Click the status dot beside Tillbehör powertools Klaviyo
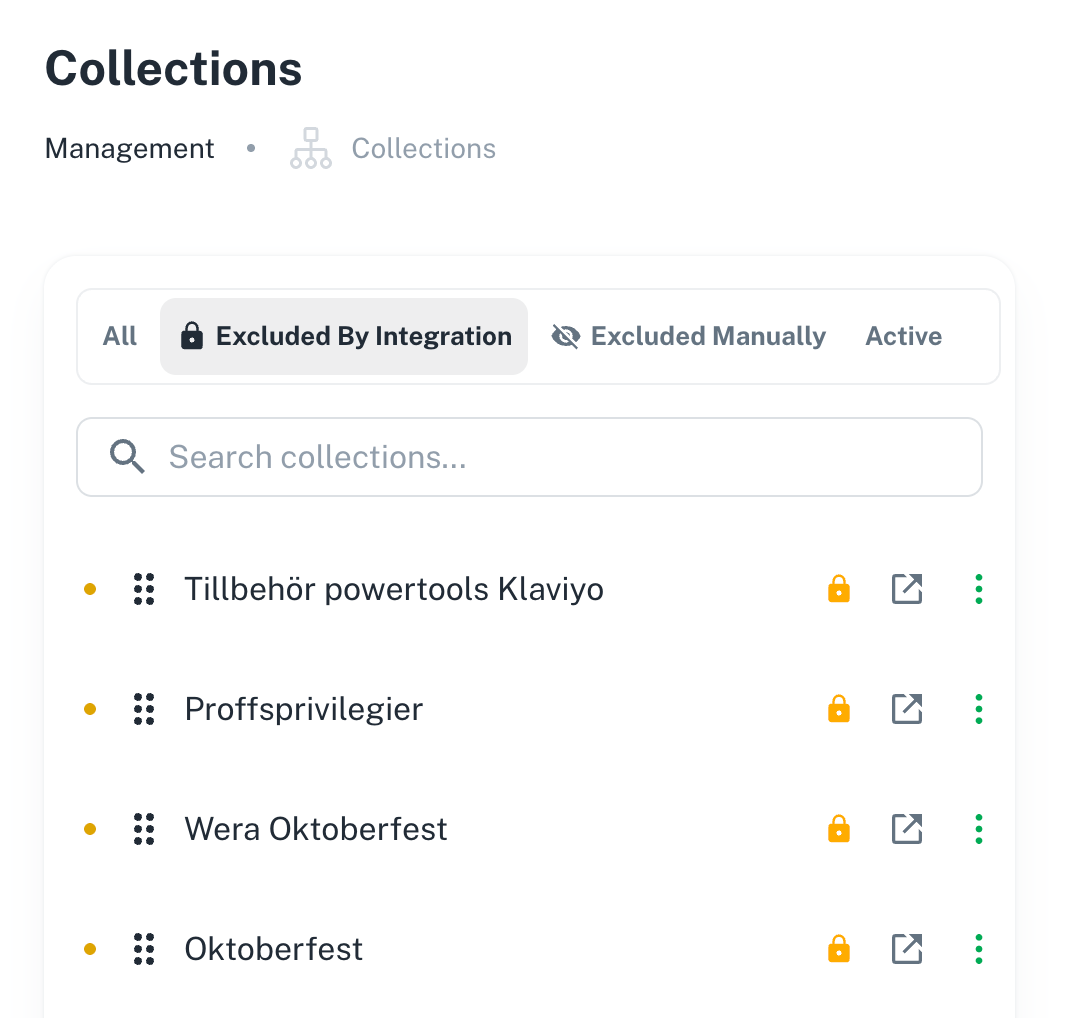Screen dimensions: 1068x1018 point(90,589)
